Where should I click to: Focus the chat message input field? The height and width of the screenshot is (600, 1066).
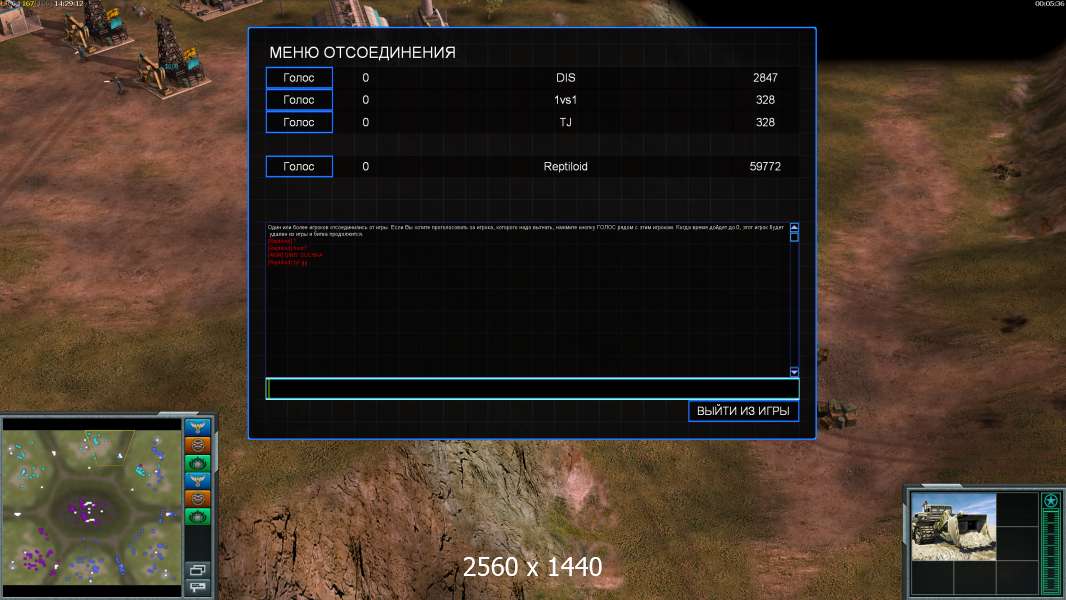(532, 389)
